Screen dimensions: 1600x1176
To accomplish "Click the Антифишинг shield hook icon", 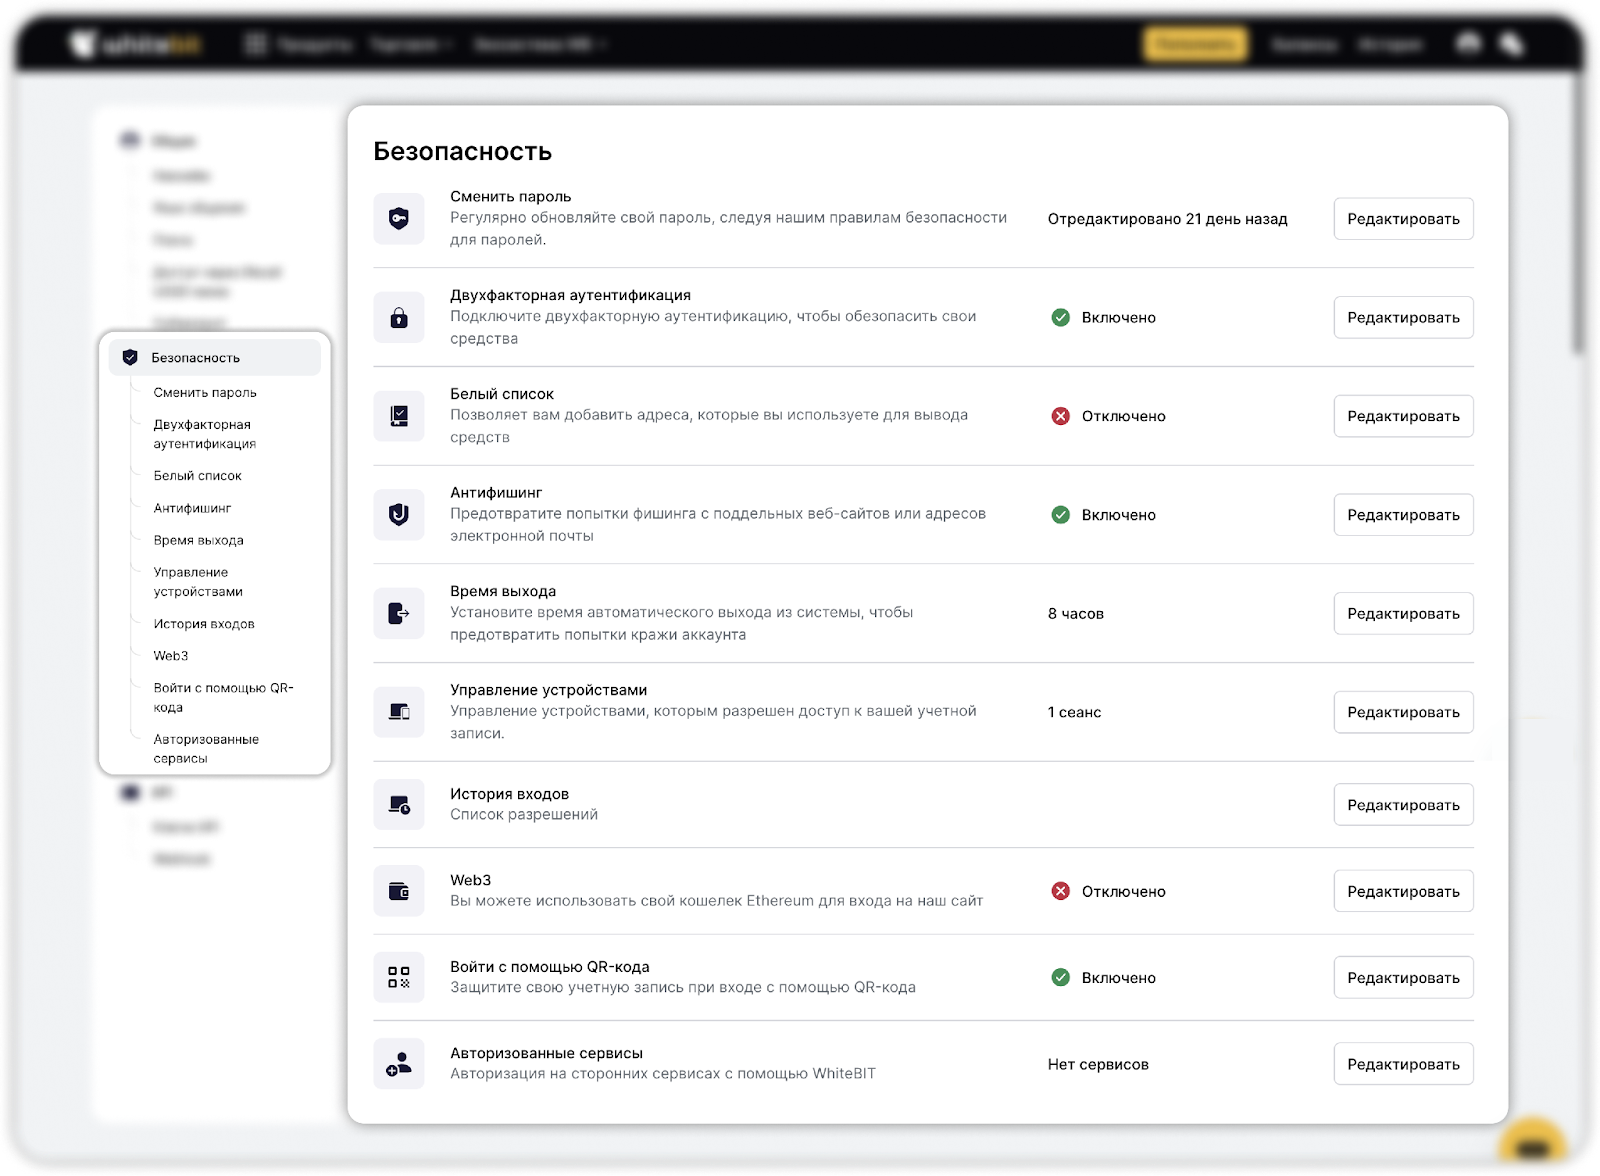I will point(398,515).
